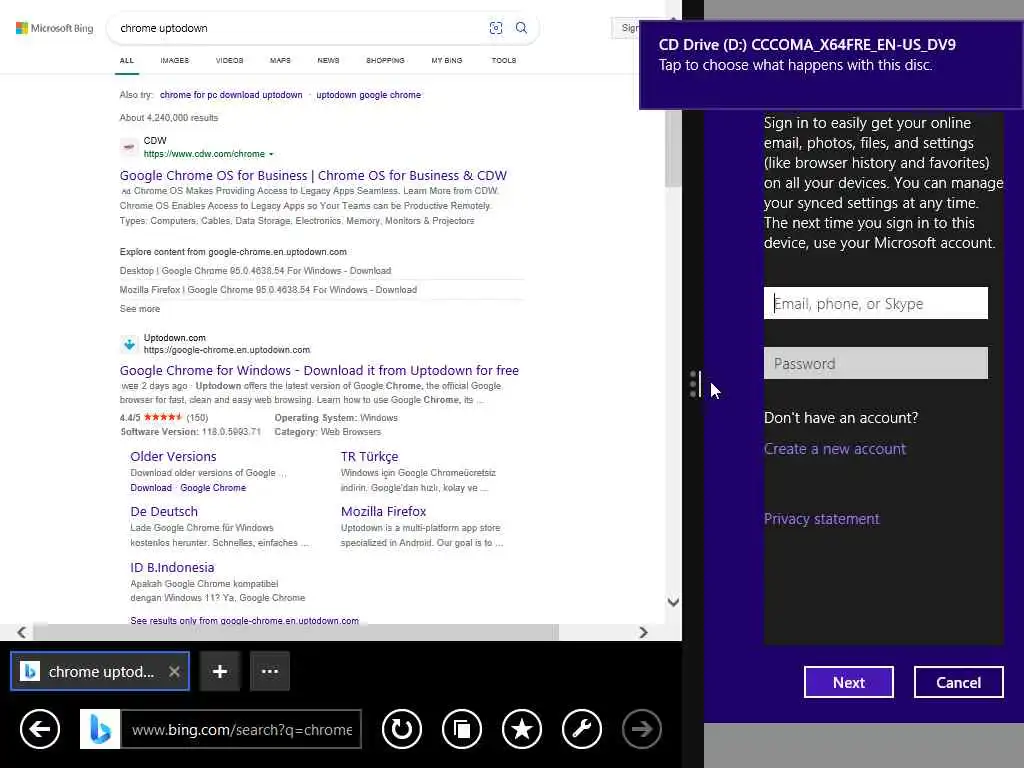Open the VIDEOS search tab
This screenshot has width=1024, height=768.
point(229,60)
